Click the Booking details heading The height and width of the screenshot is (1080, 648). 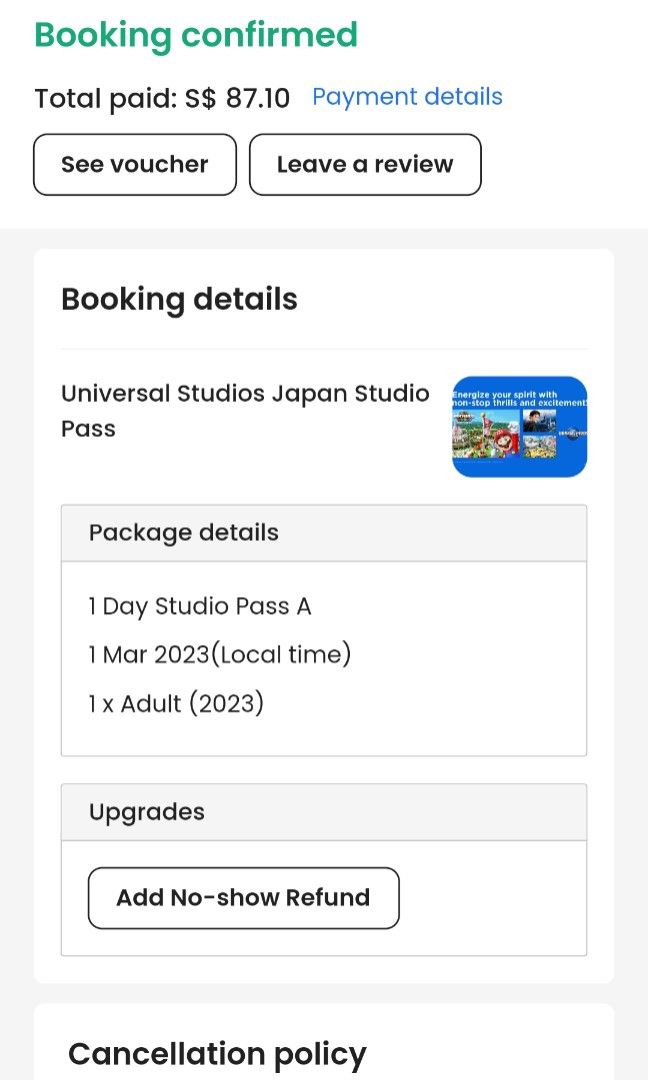pyautogui.click(x=179, y=299)
